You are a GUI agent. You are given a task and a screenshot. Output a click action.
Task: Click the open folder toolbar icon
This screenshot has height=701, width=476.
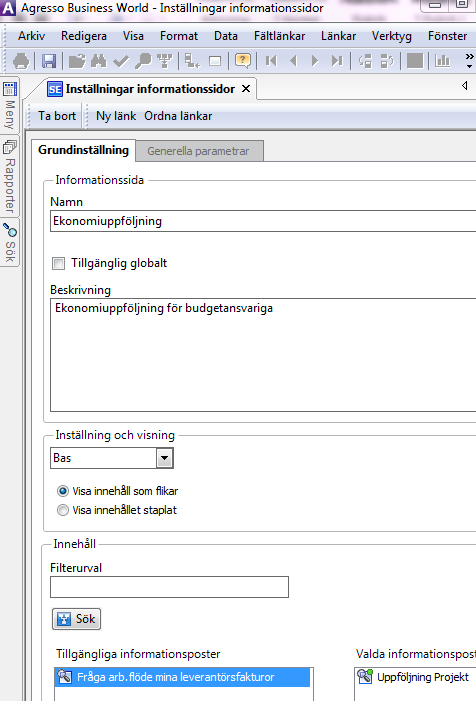(x=77, y=60)
